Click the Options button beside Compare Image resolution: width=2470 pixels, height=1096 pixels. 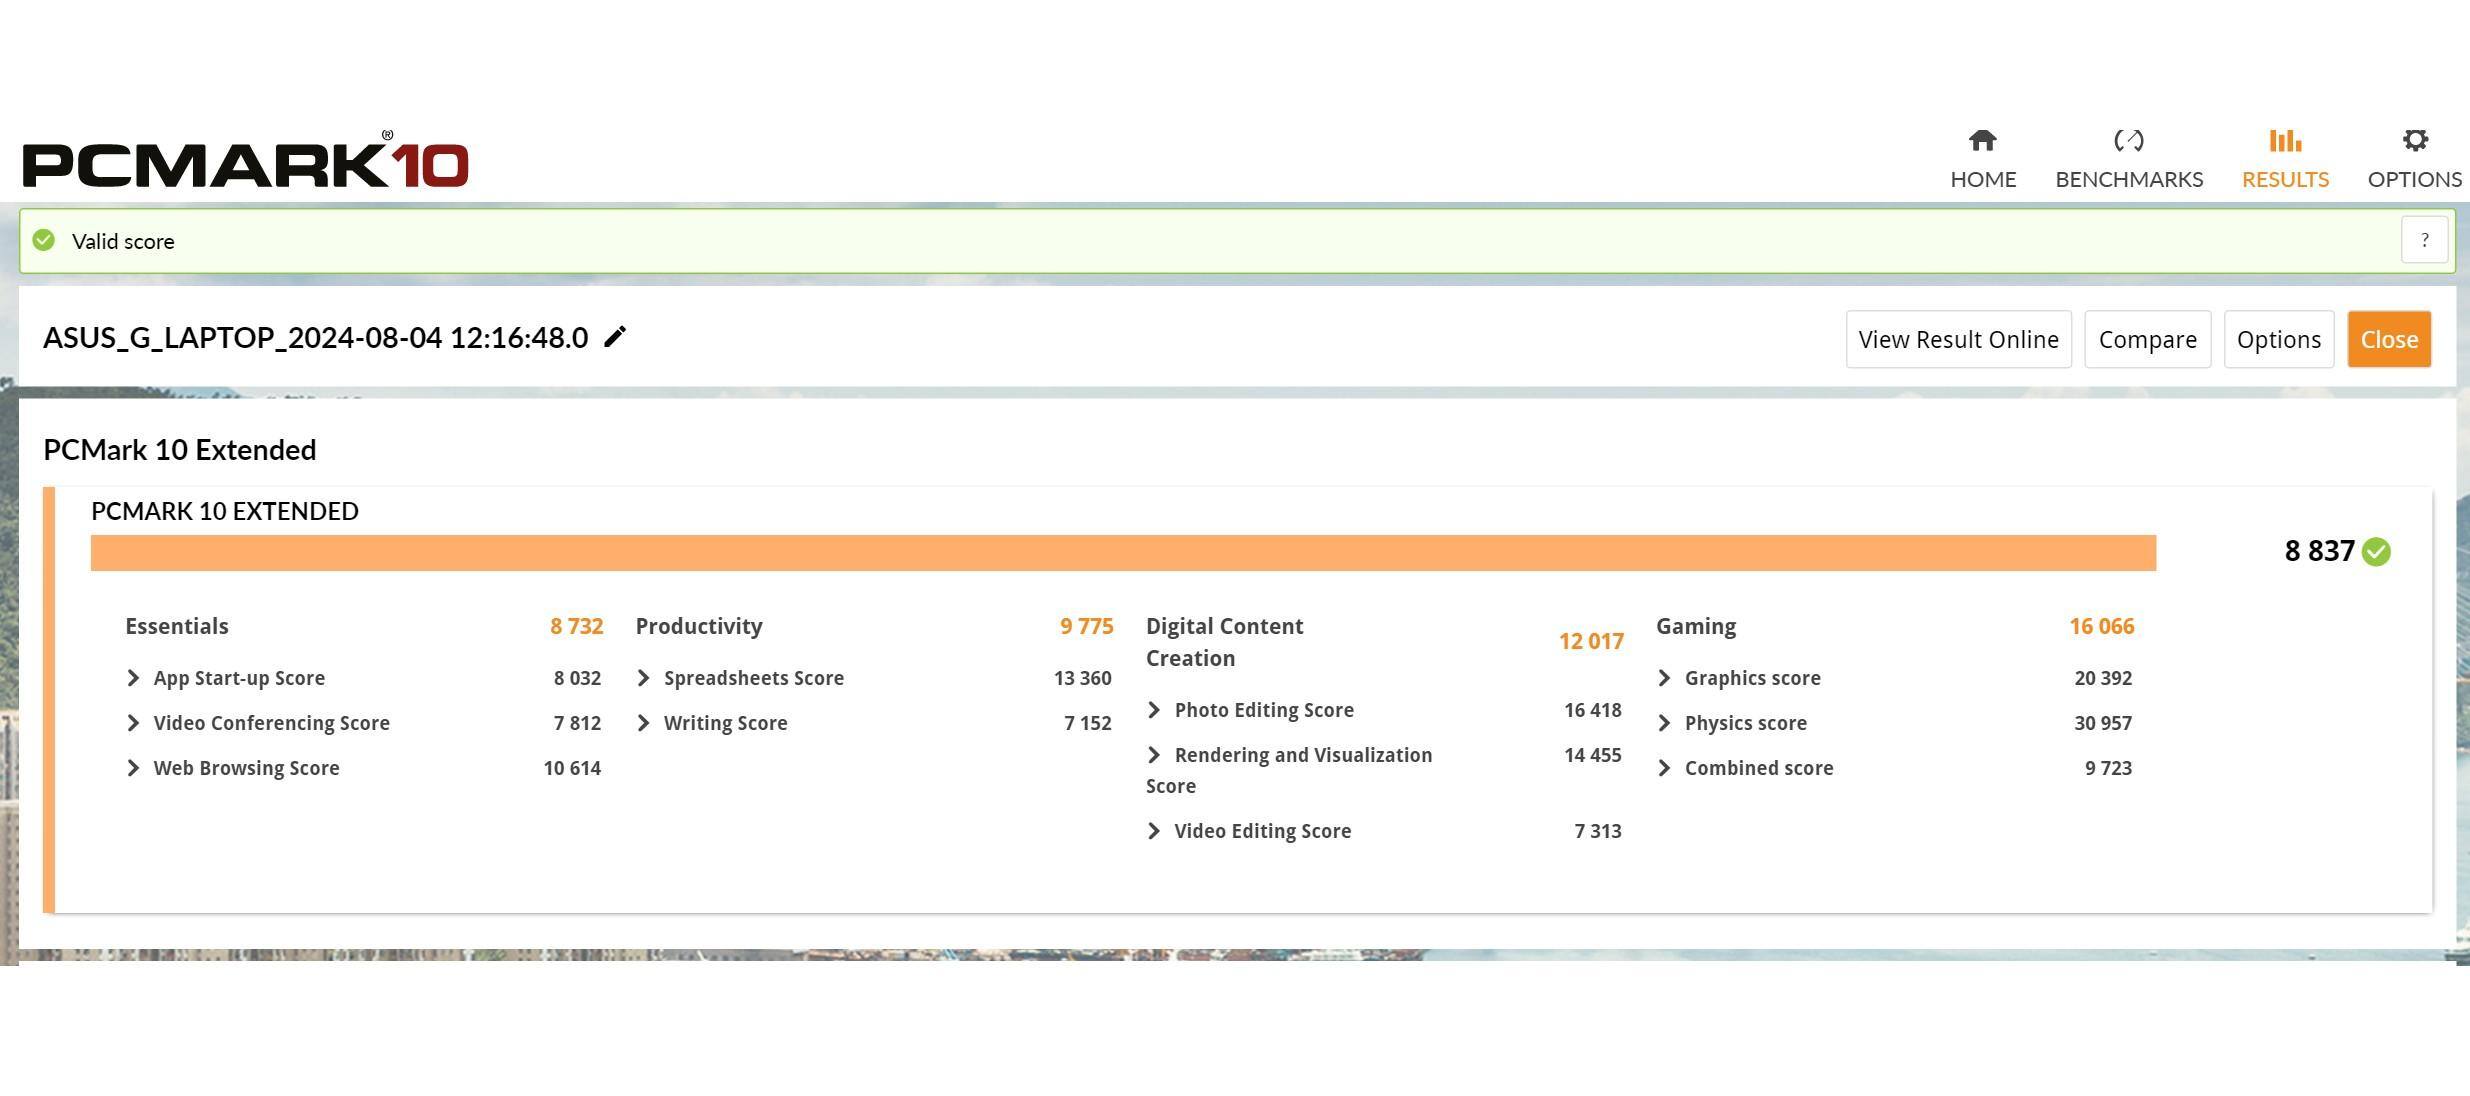(x=2278, y=339)
